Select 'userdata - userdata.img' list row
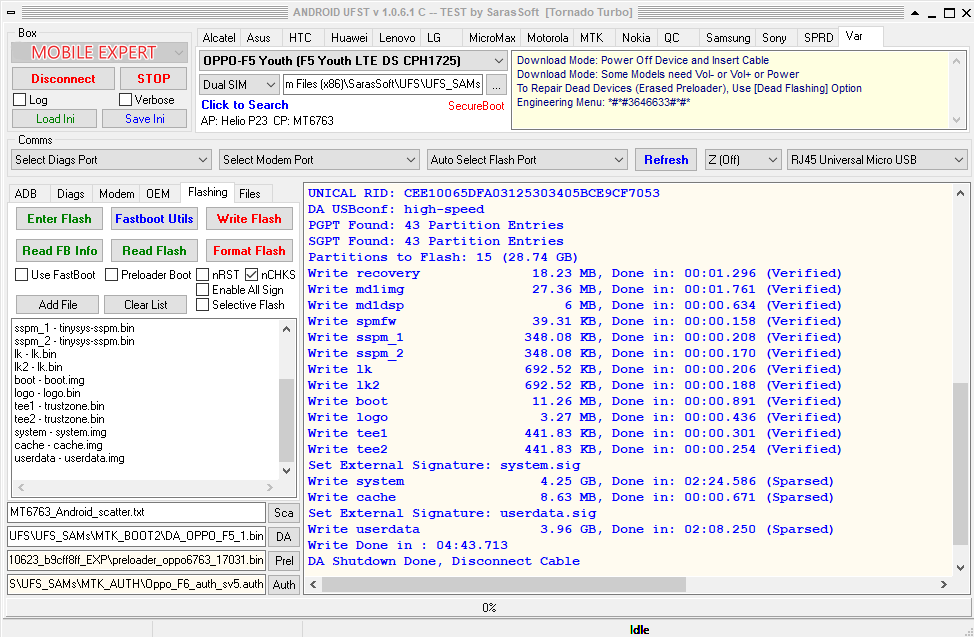 pyautogui.click(x=69, y=458)
